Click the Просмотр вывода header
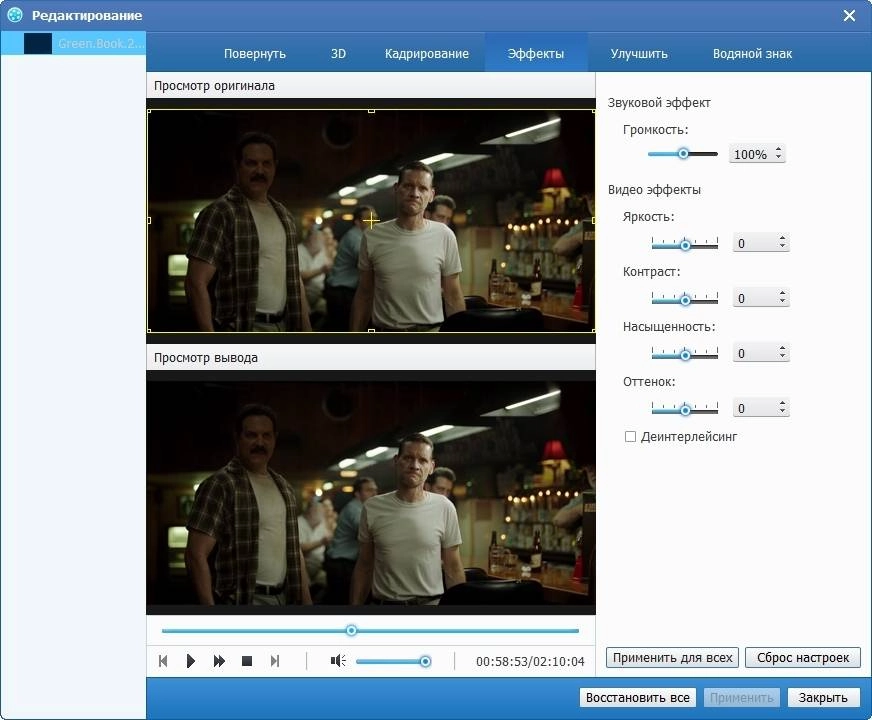Viewport: 872px width, 720px height. 206,357
